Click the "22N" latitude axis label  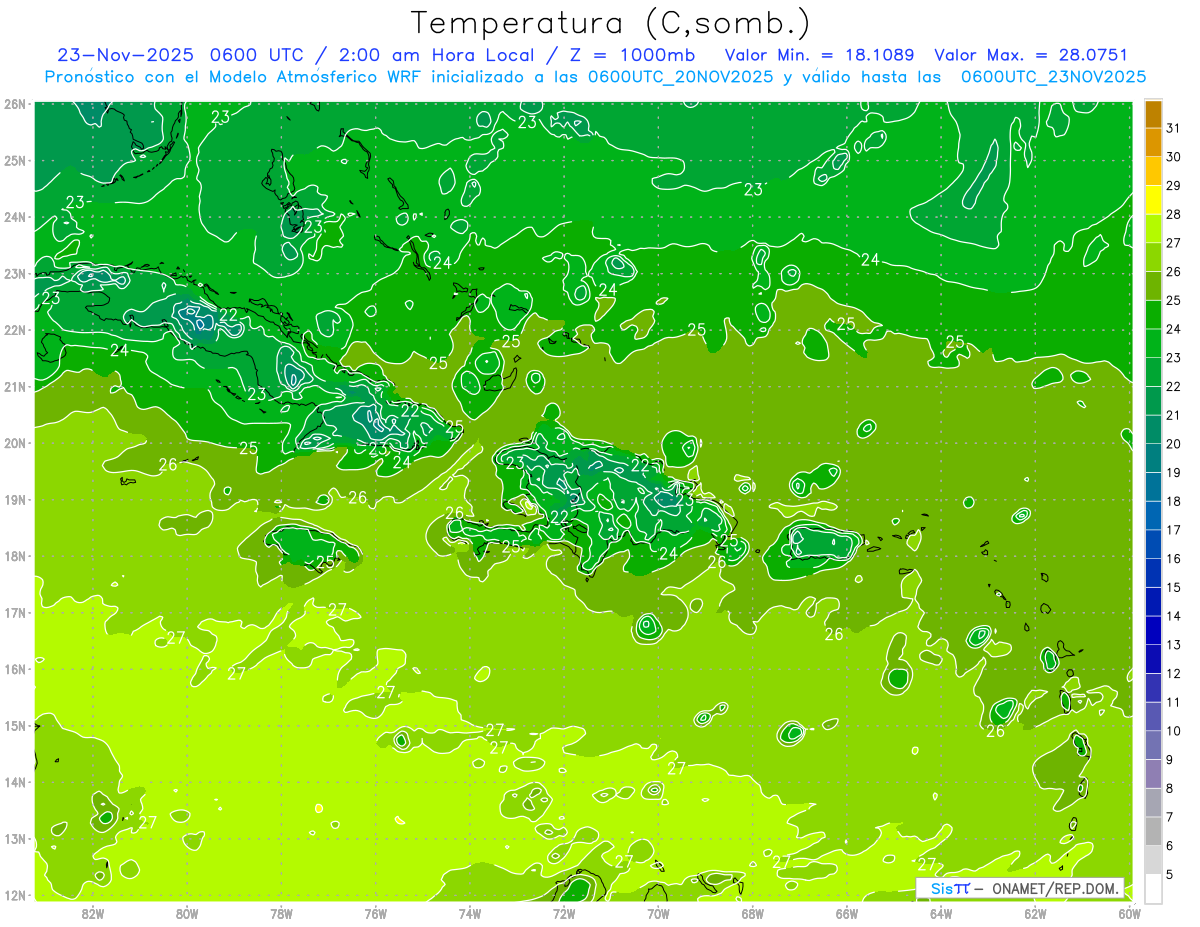coord(16,330)
